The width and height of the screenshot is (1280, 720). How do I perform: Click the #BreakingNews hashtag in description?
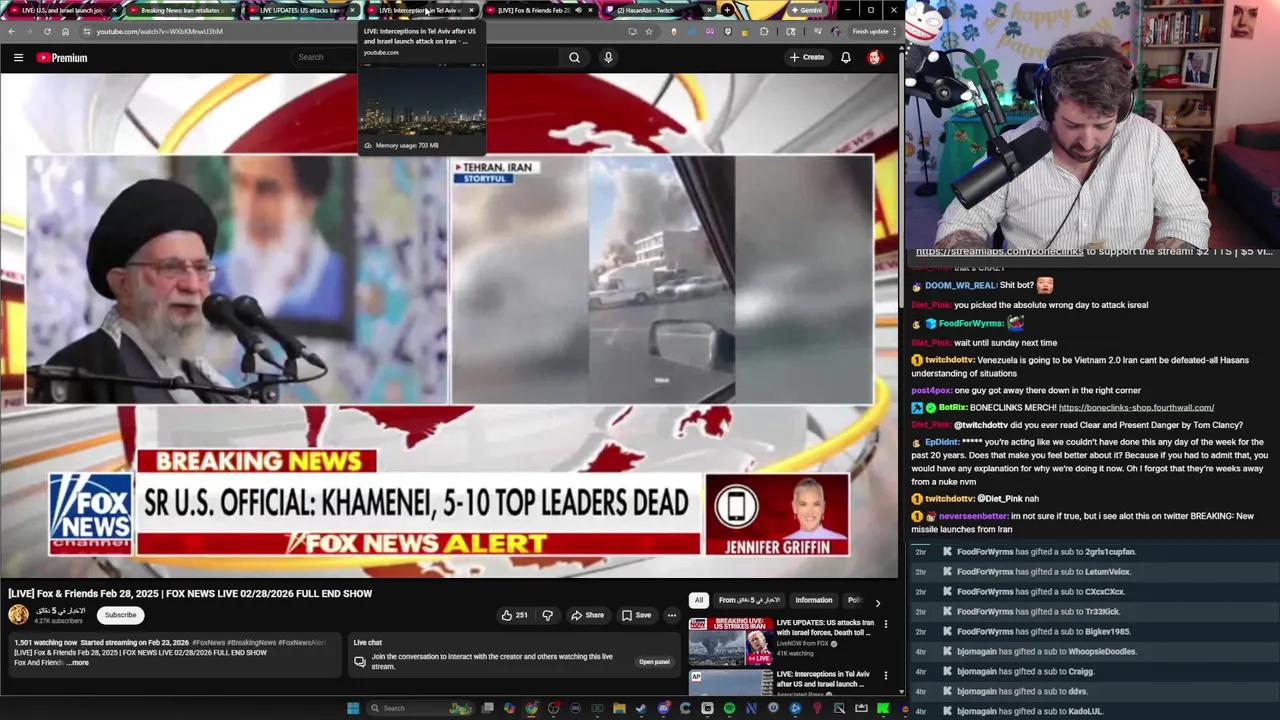252,643
